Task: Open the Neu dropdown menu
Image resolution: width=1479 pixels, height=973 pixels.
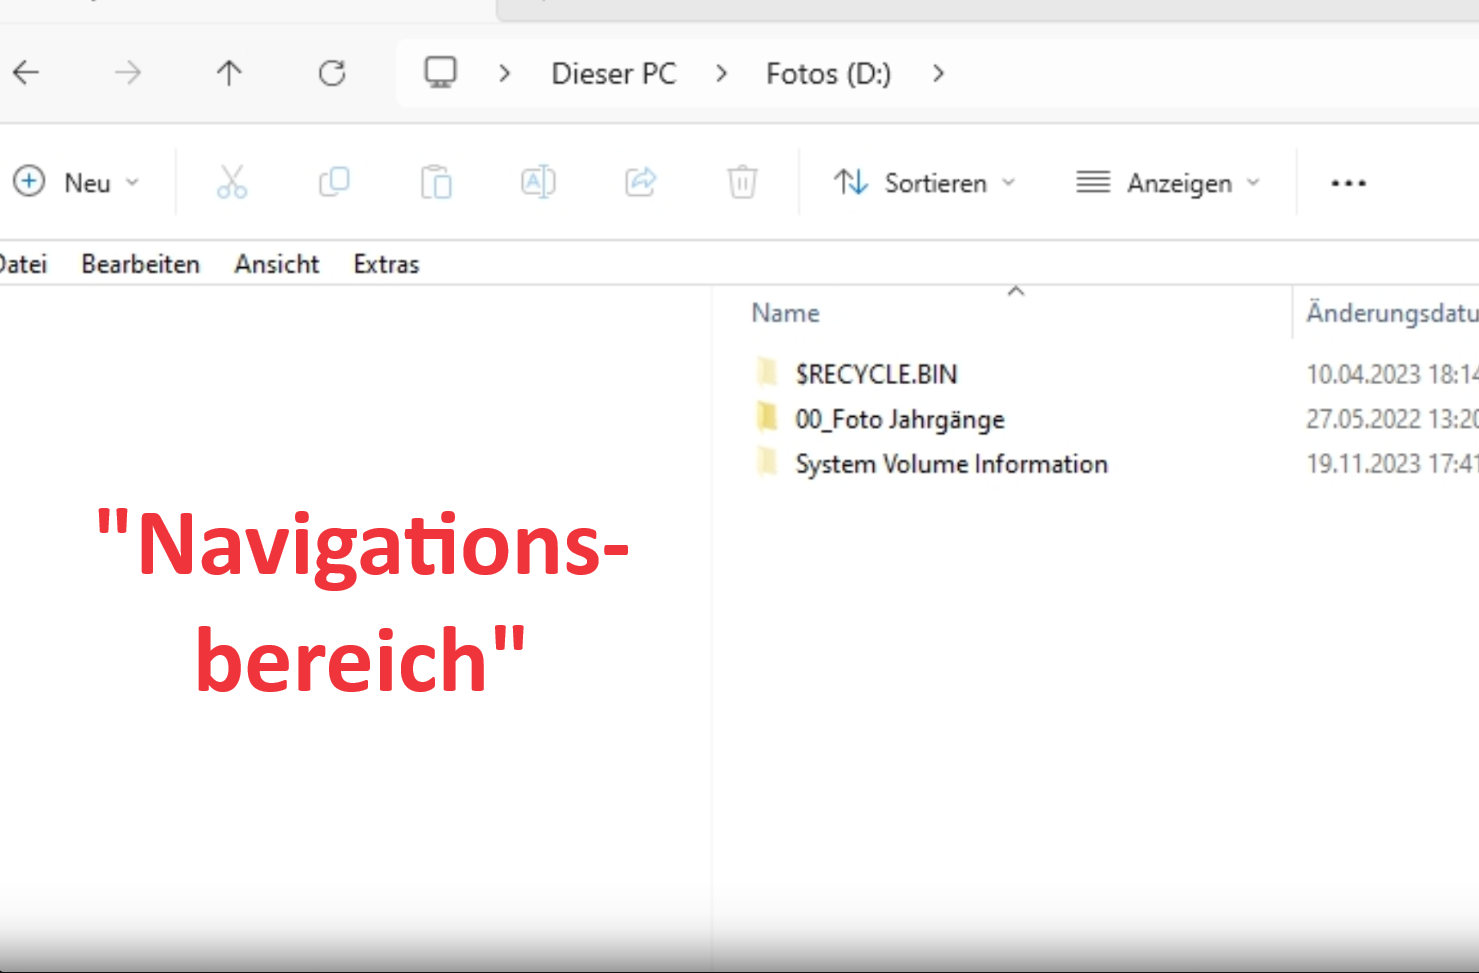Action: [x=76, y=182]
